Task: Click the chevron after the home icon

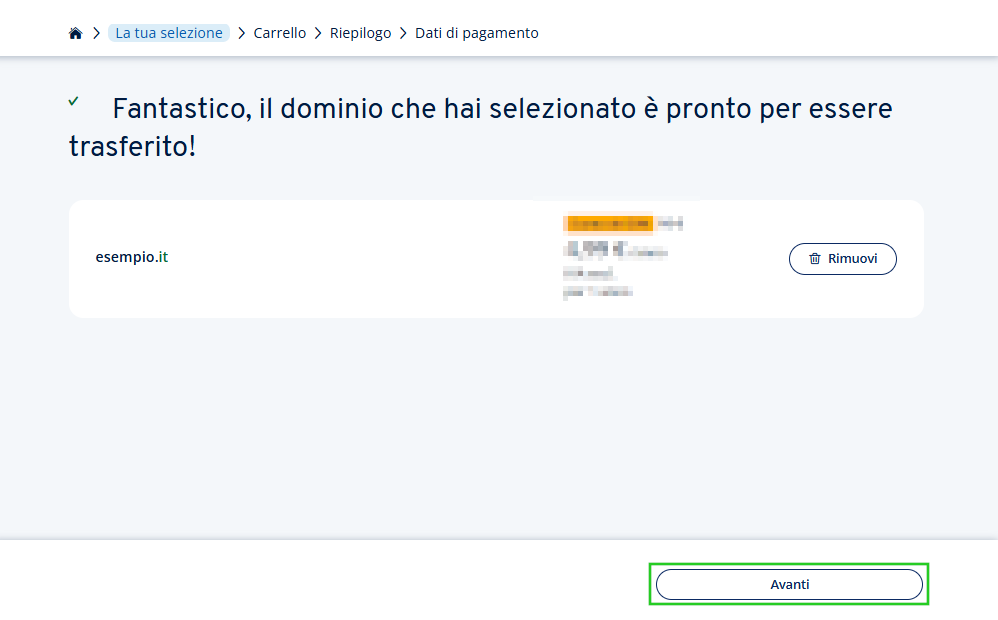Action: 96,32
